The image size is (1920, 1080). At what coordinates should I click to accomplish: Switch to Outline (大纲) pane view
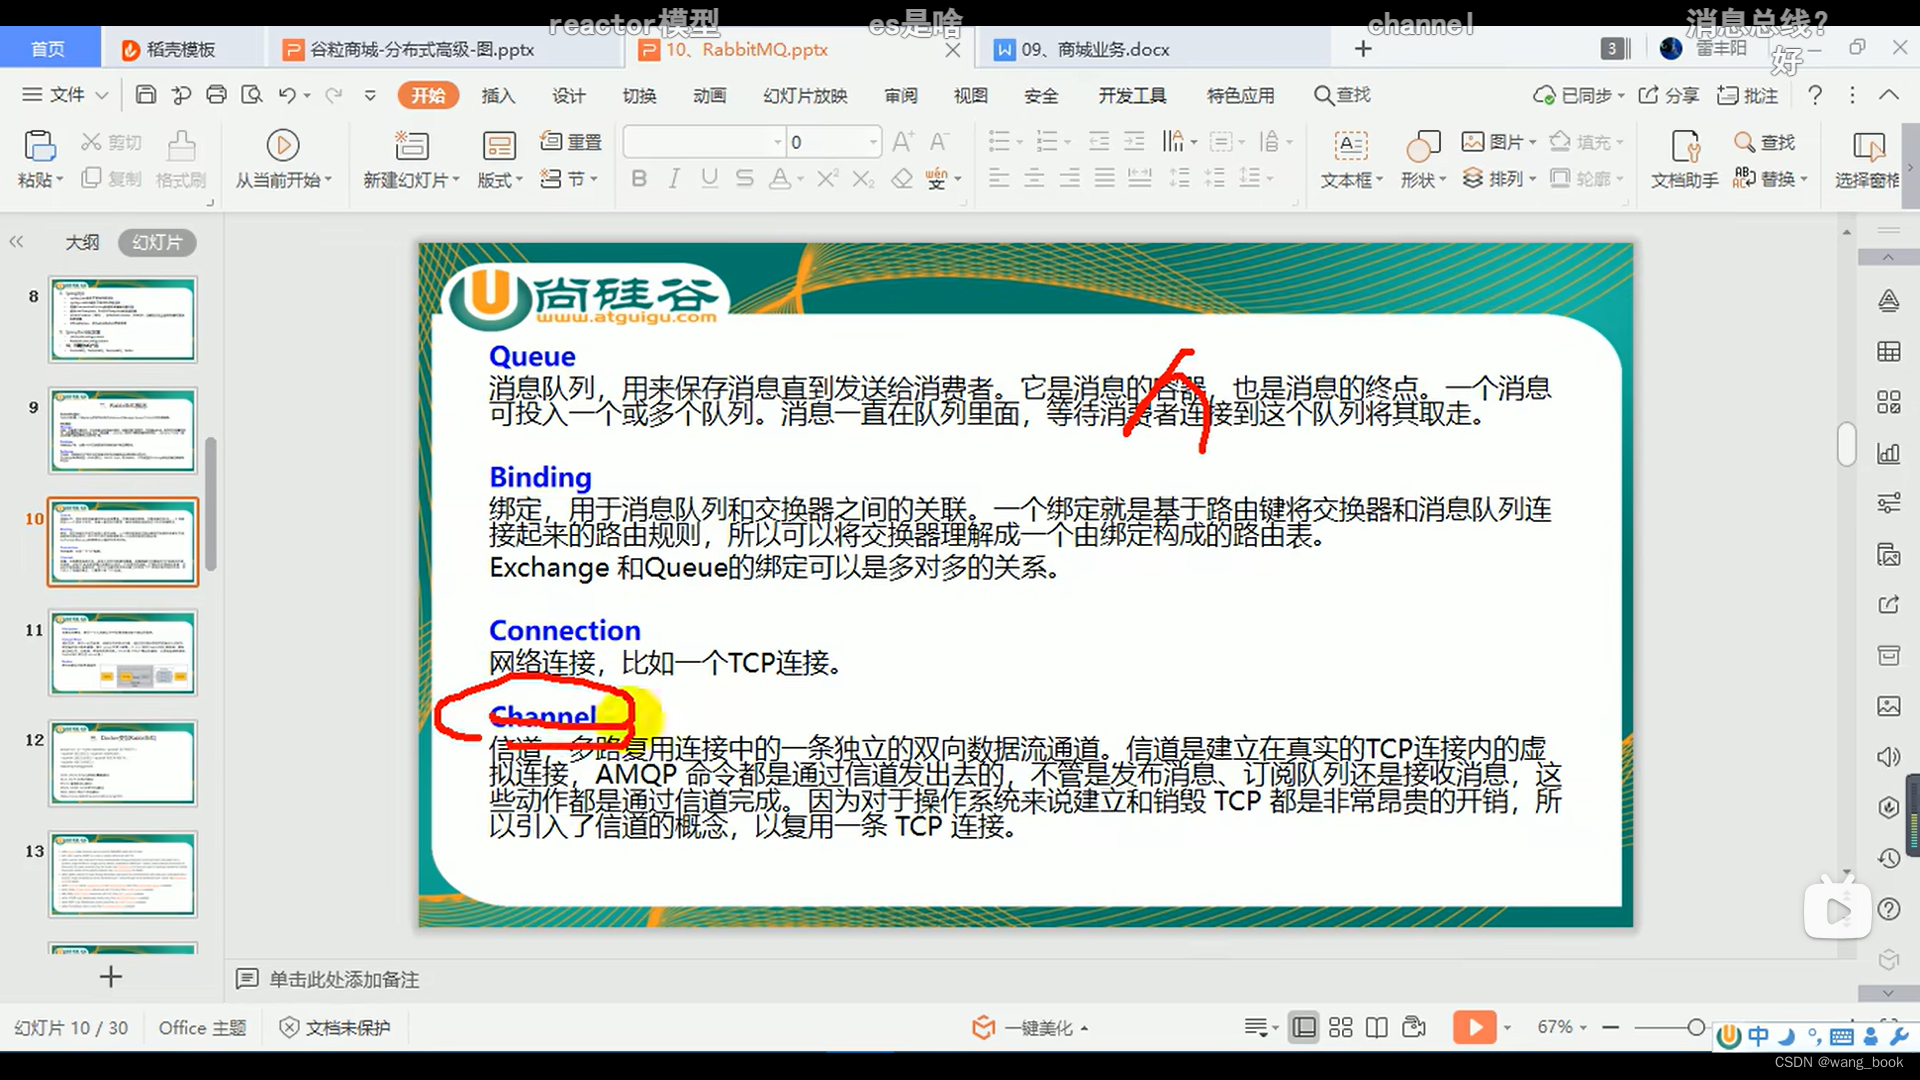pos(82,242)
